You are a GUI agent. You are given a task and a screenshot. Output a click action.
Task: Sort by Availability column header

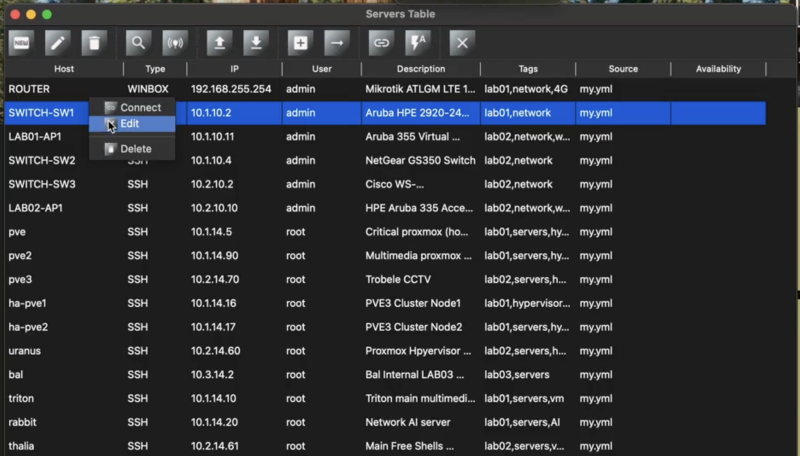[718, 69]
